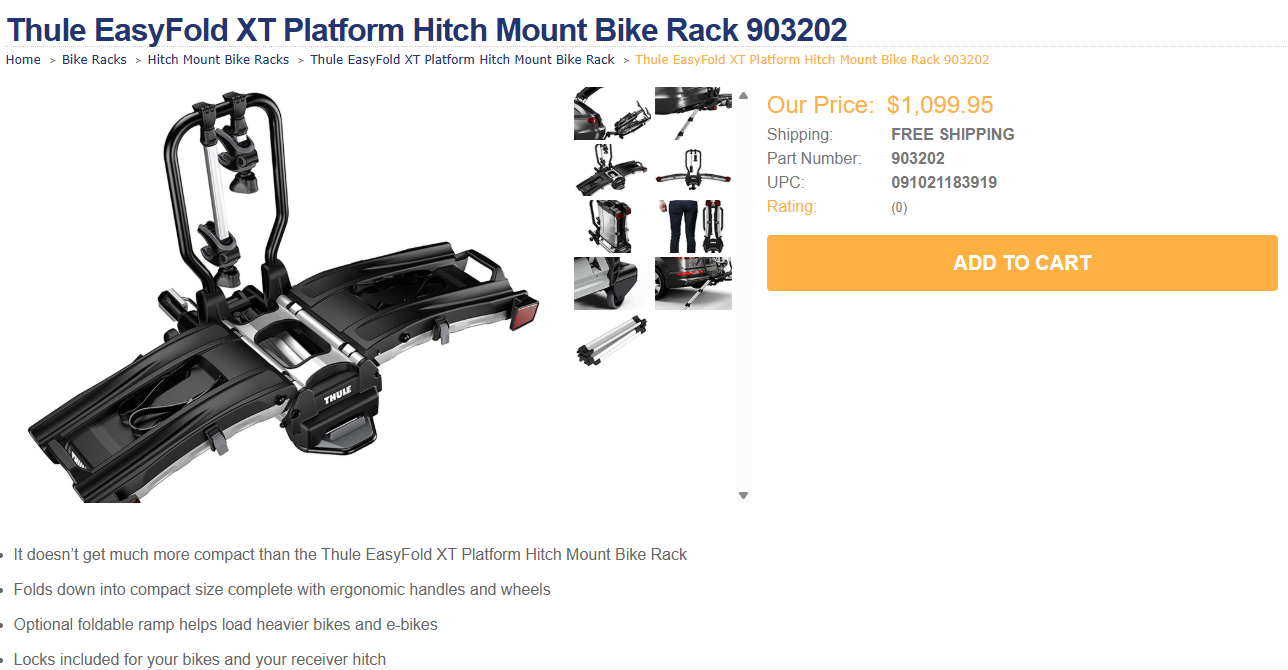Open Thule EasyFold XT Platform Hitch Mount Bike Rack breadcrumb
This screenshot has width=1288, height=670.
[462, 60]
